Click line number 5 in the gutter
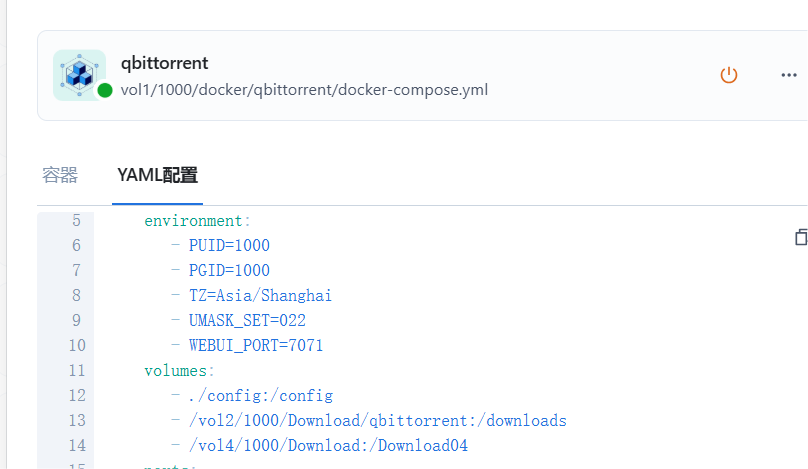 point(76,221)
